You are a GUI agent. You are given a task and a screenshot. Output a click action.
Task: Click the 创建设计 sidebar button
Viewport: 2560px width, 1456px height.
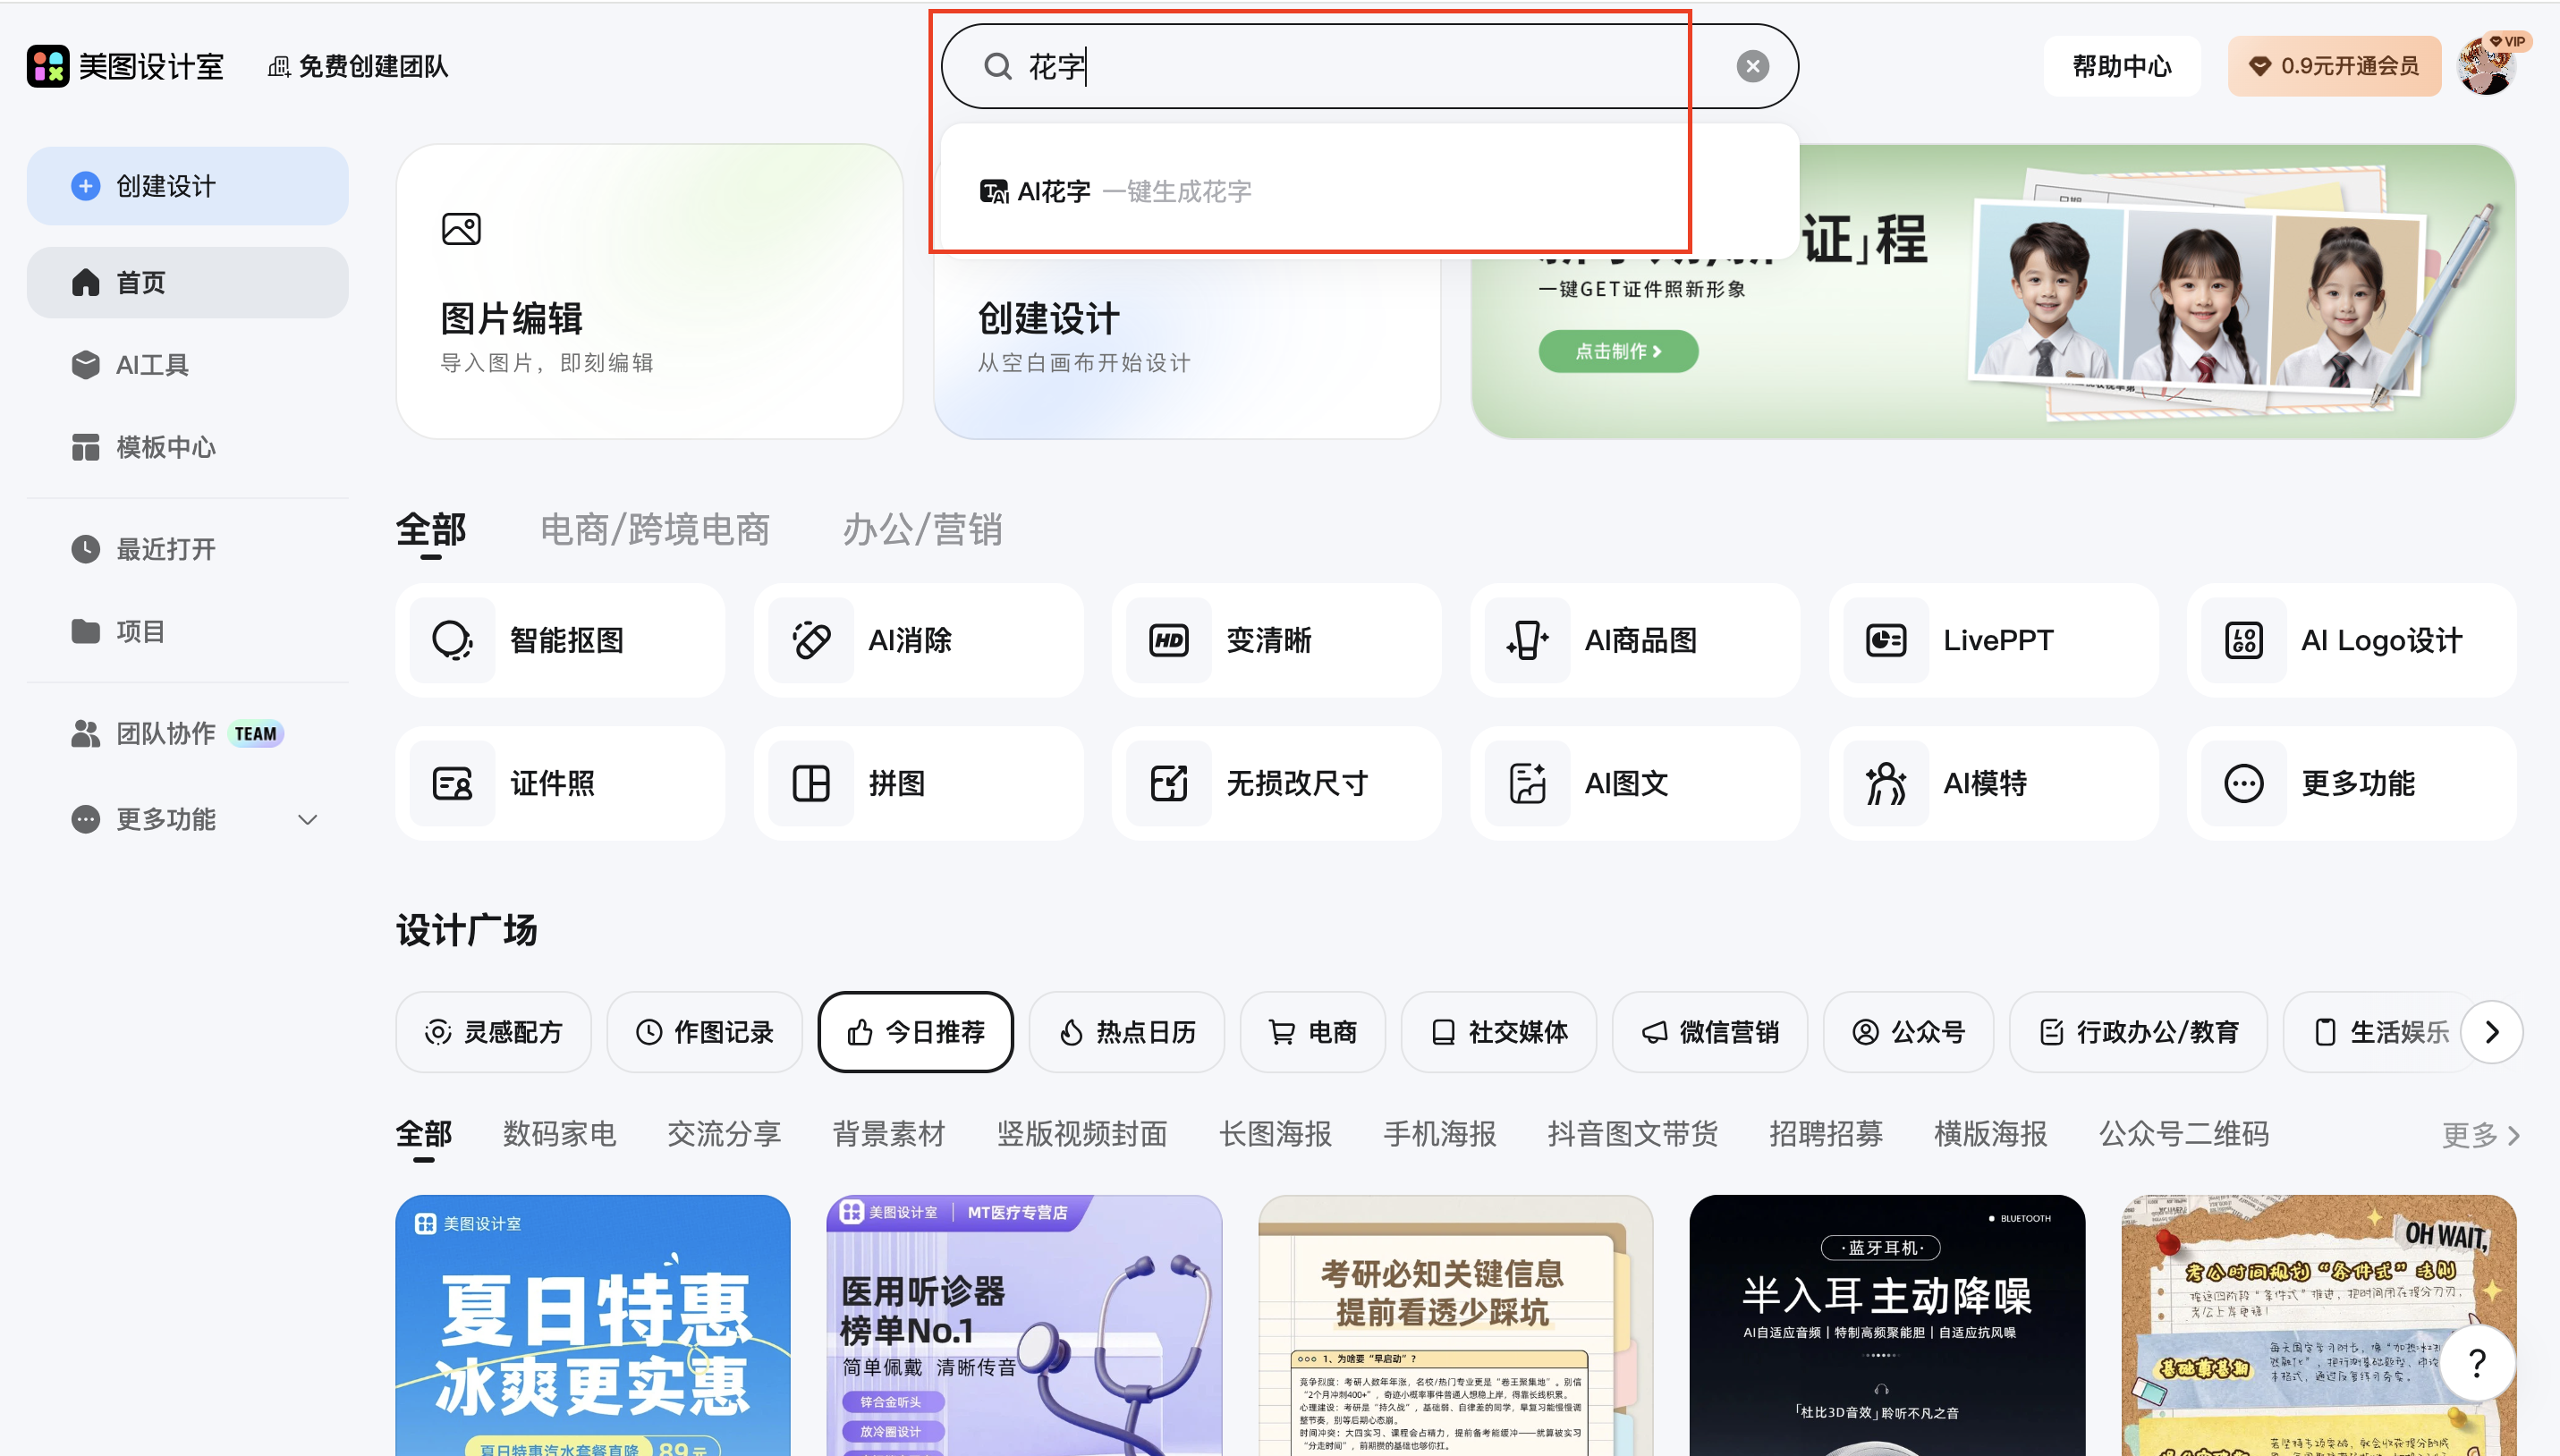(x=188, y=186)
